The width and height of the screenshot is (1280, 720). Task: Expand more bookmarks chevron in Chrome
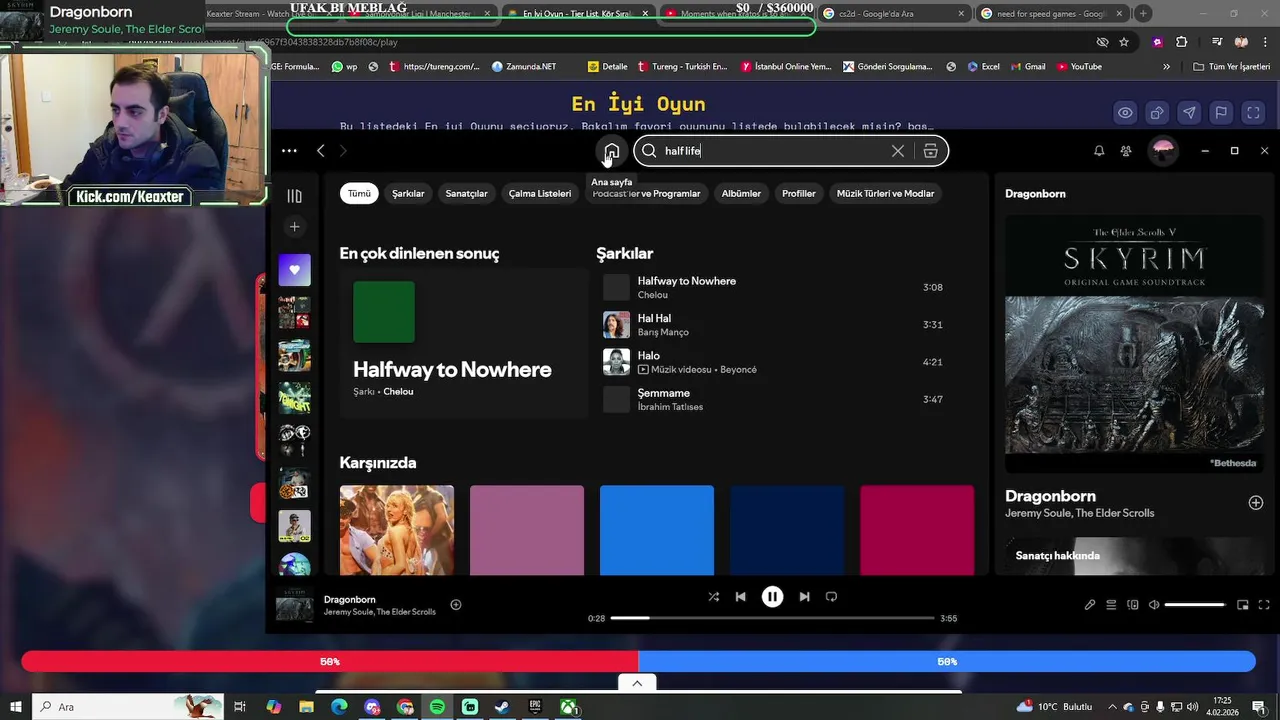click(1166, 67)
